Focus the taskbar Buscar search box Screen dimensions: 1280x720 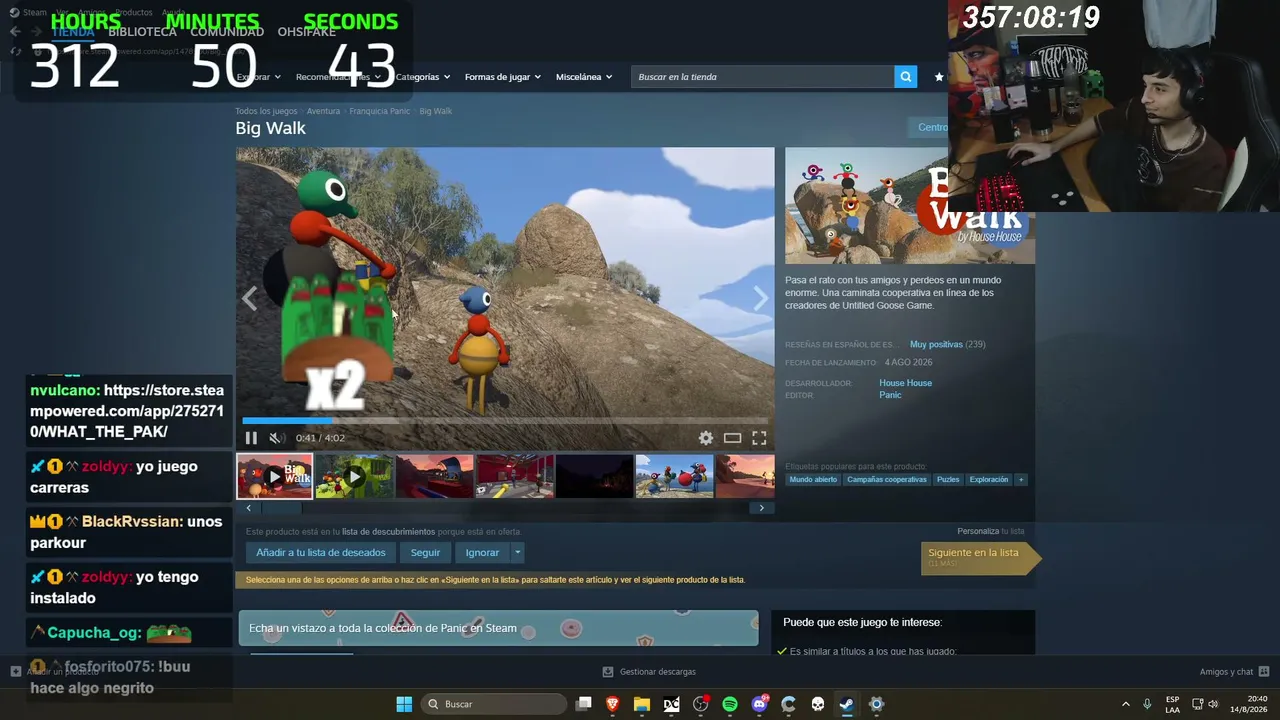click(x=495, y=704)
